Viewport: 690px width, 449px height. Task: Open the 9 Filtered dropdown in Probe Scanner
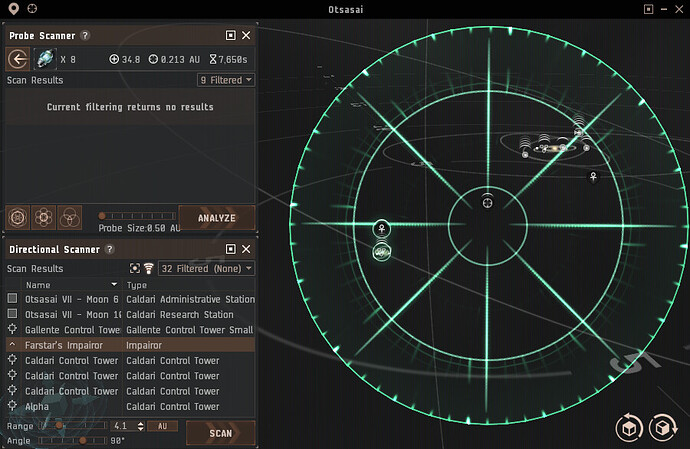(x=226, y=80)
